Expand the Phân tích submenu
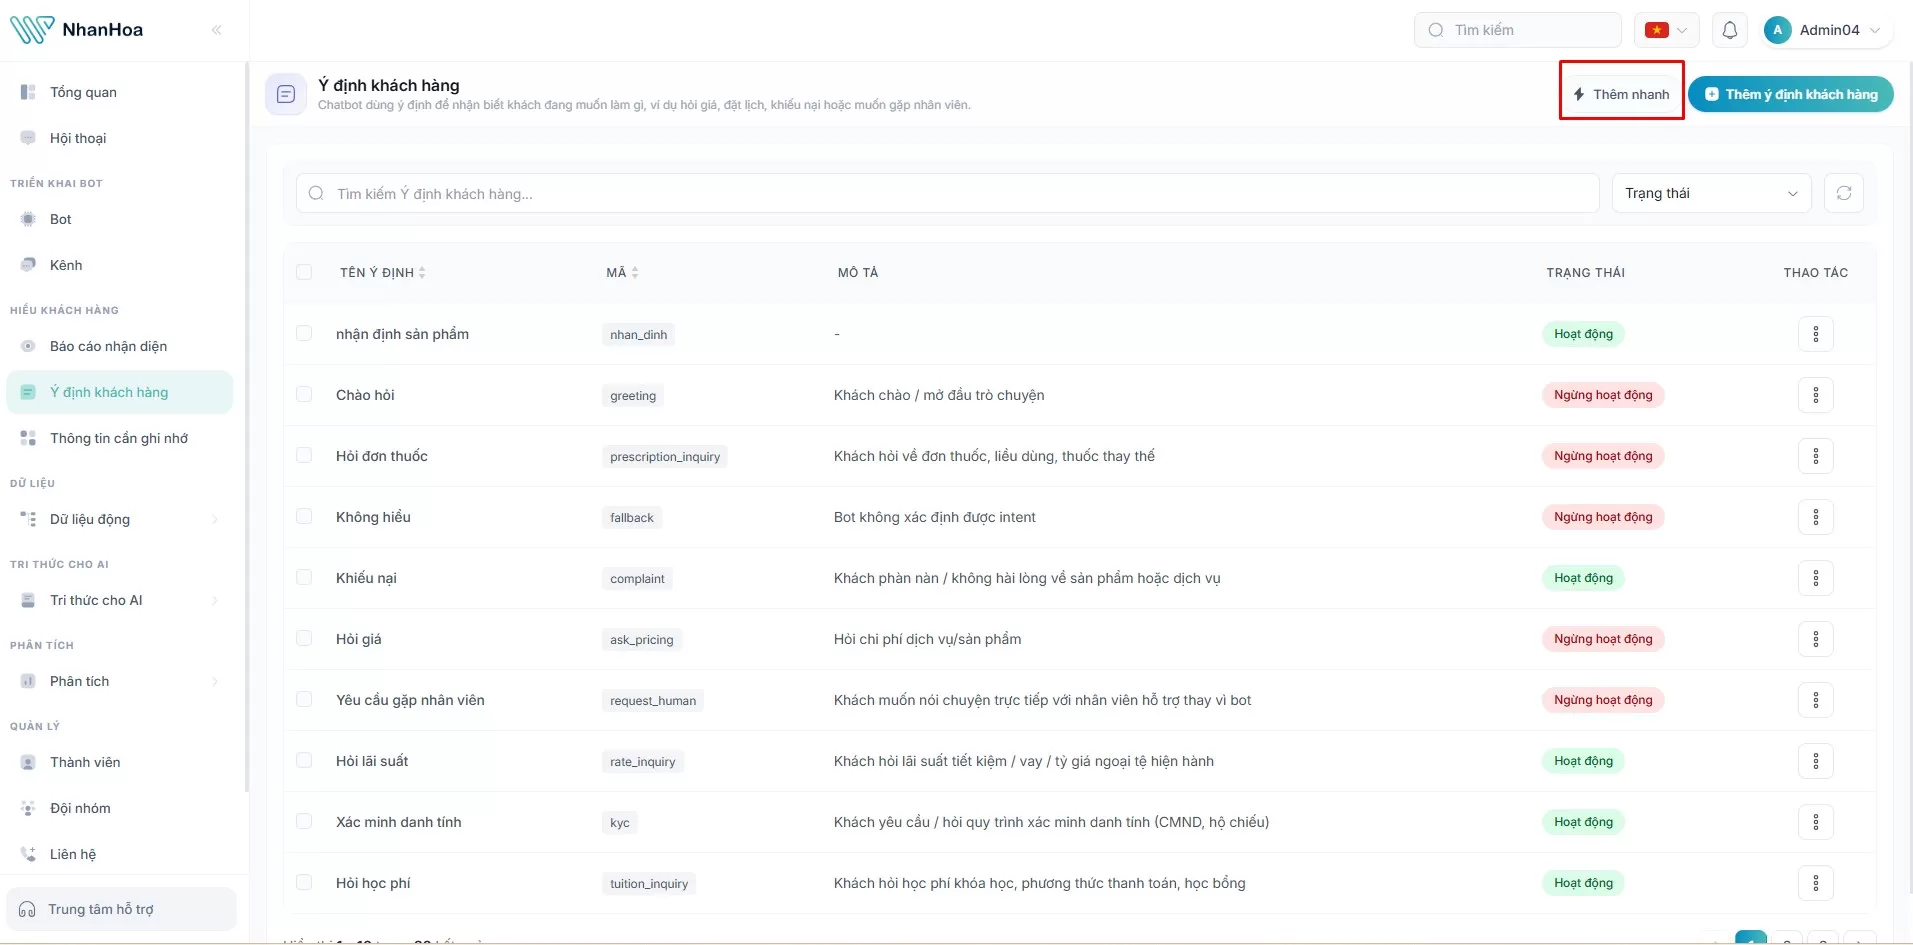The width and height of the screenshot is (1913, 945). [x=119, y=681]
